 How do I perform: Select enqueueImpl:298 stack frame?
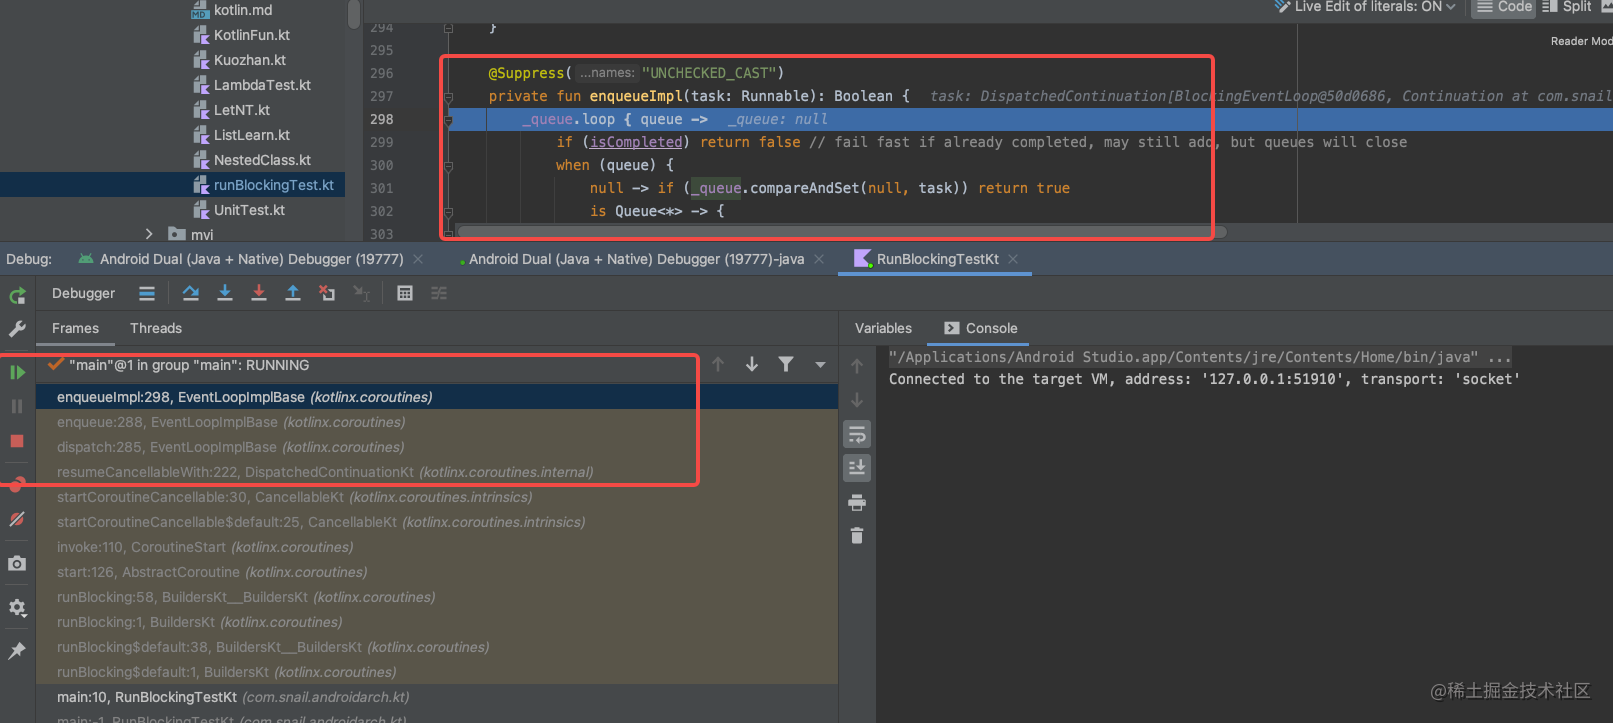pos(437,397)
